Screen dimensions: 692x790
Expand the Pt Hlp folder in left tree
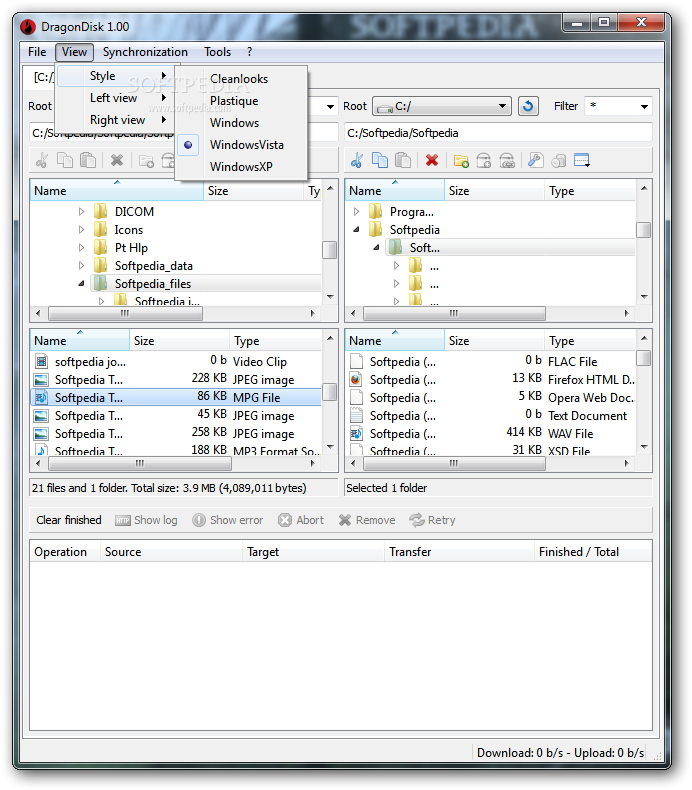tap(82, 247)
